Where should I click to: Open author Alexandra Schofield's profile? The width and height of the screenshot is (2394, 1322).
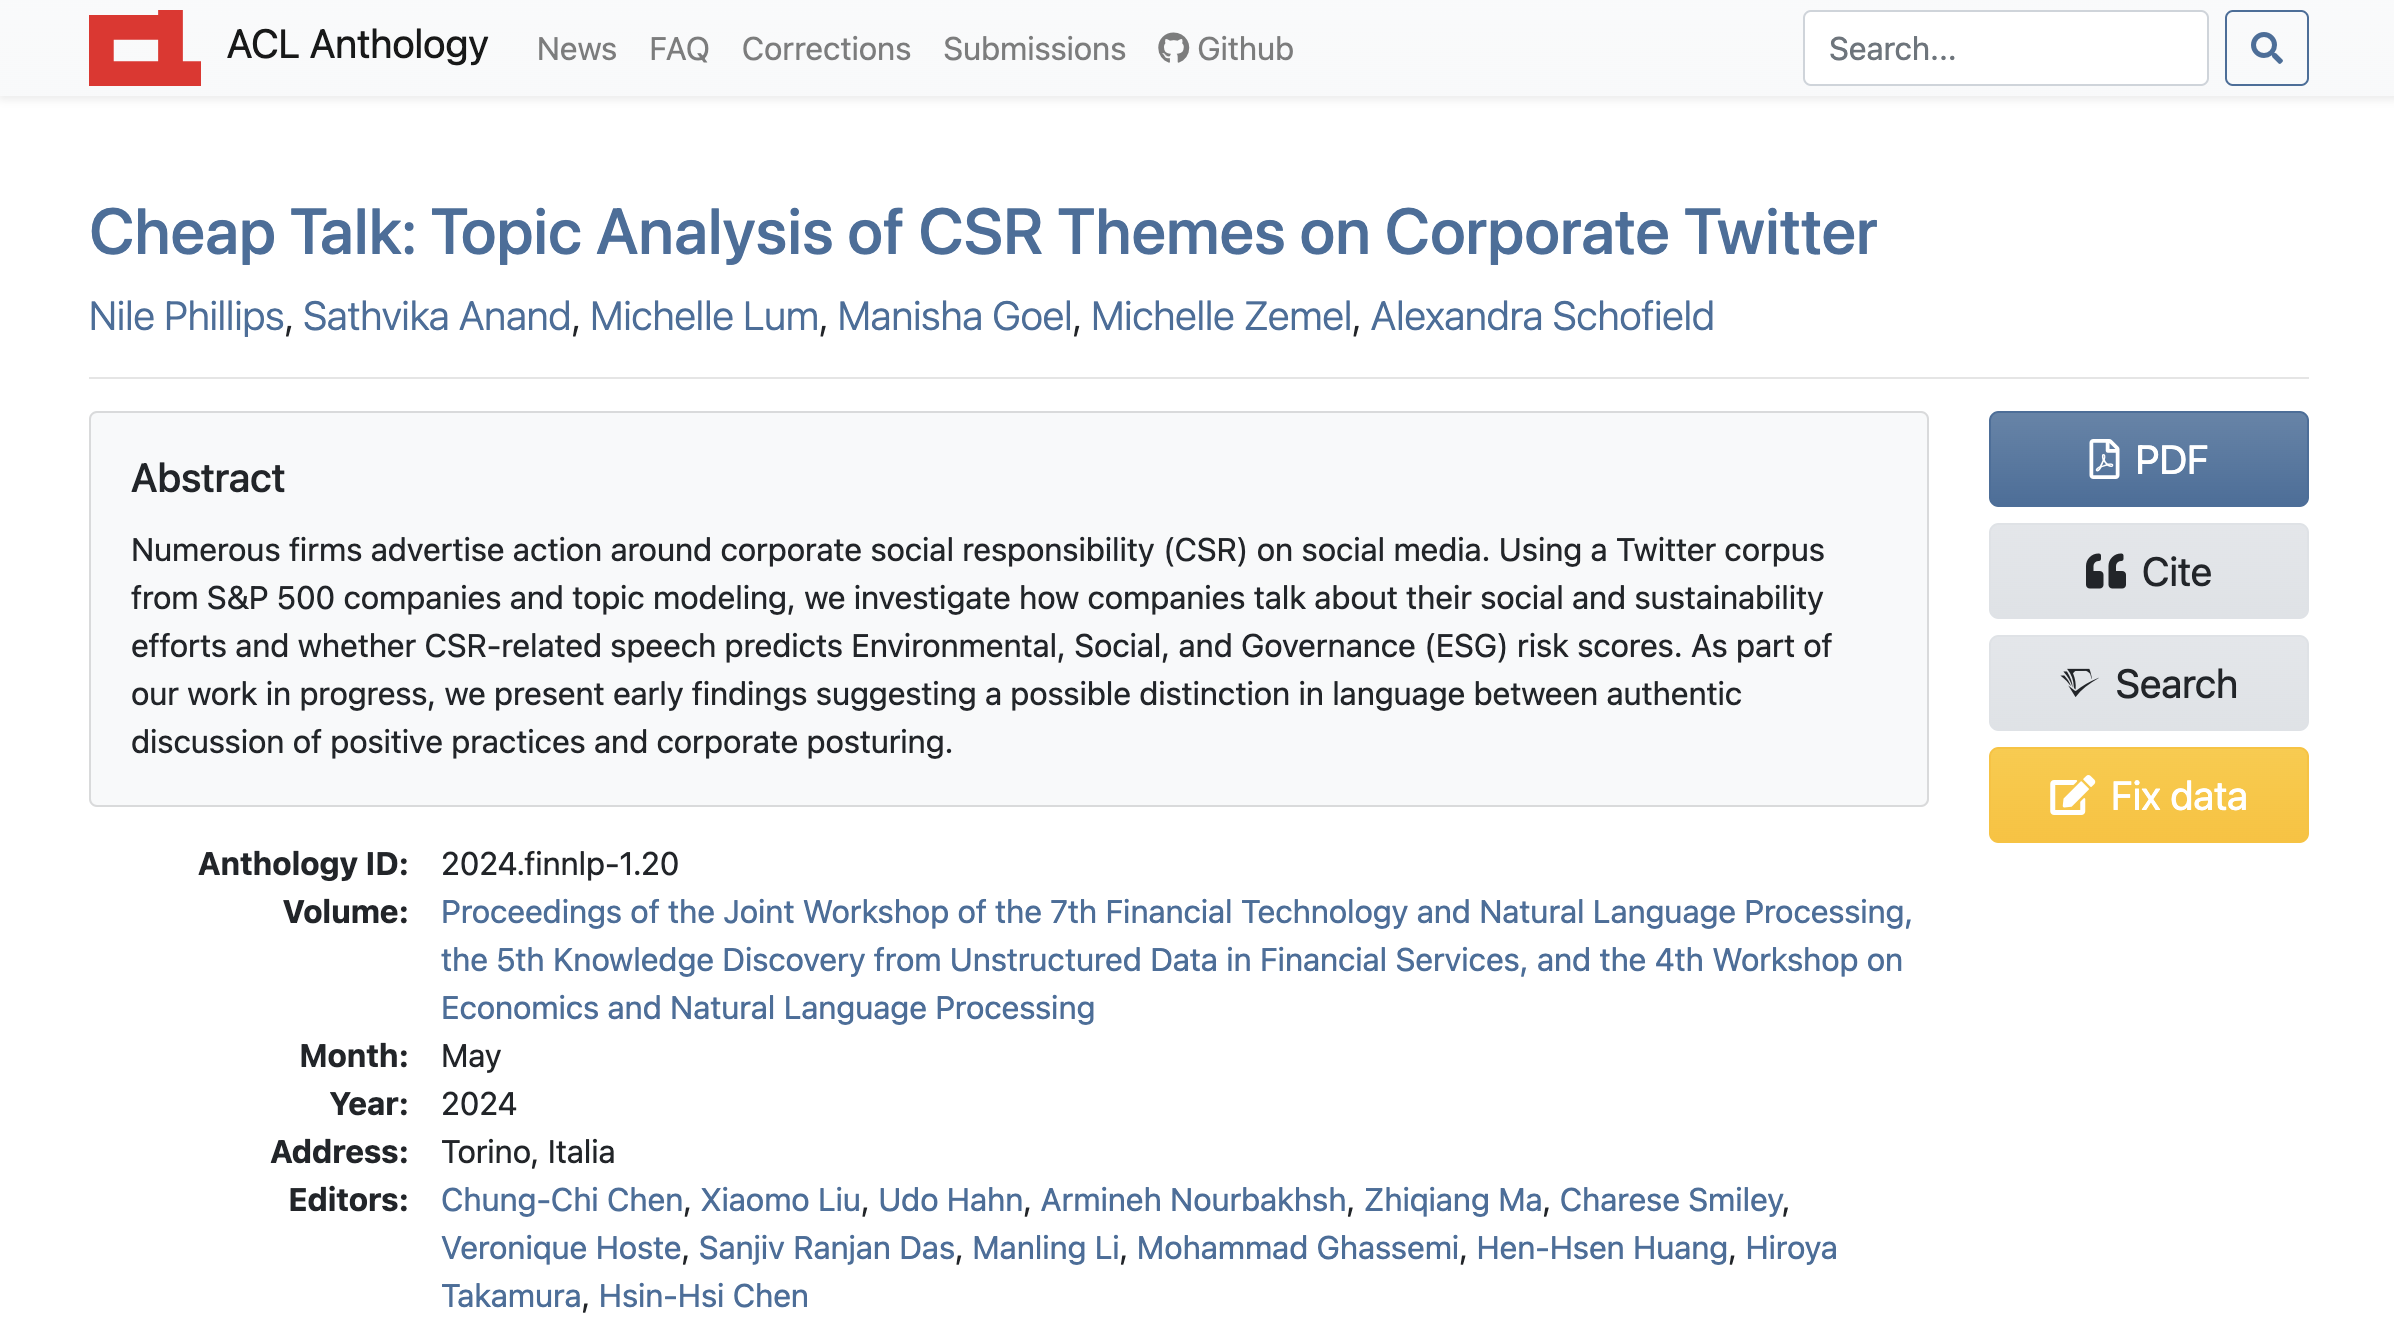coord(1541,316)
